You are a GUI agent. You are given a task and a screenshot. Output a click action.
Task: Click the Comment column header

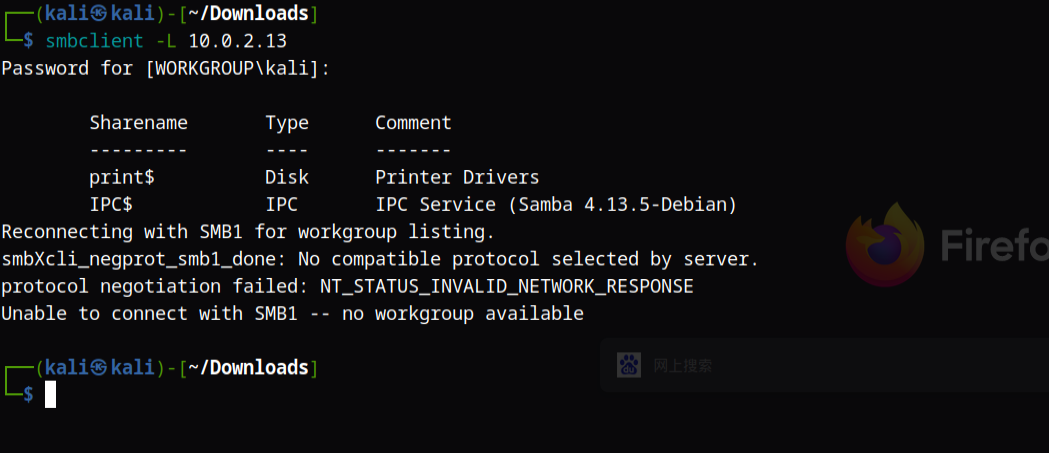click(413, 123)
